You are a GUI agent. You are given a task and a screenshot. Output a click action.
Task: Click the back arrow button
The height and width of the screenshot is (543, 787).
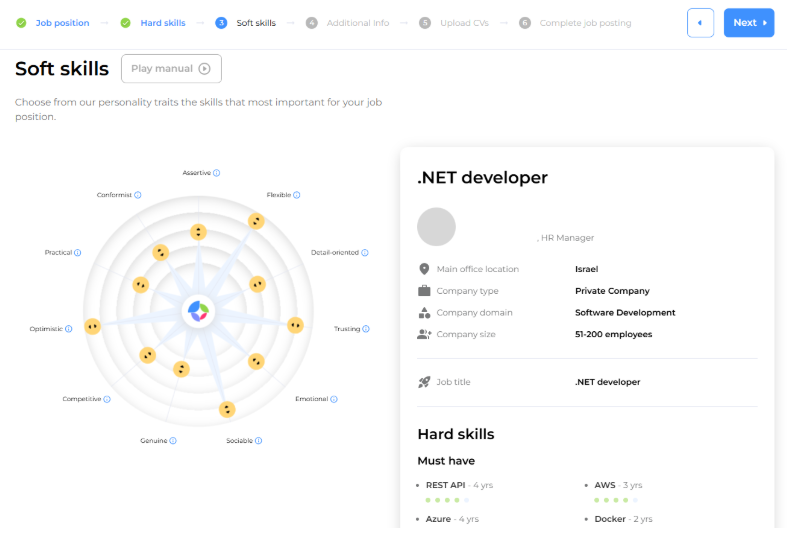pyautogui.click(x=700, y=23)
